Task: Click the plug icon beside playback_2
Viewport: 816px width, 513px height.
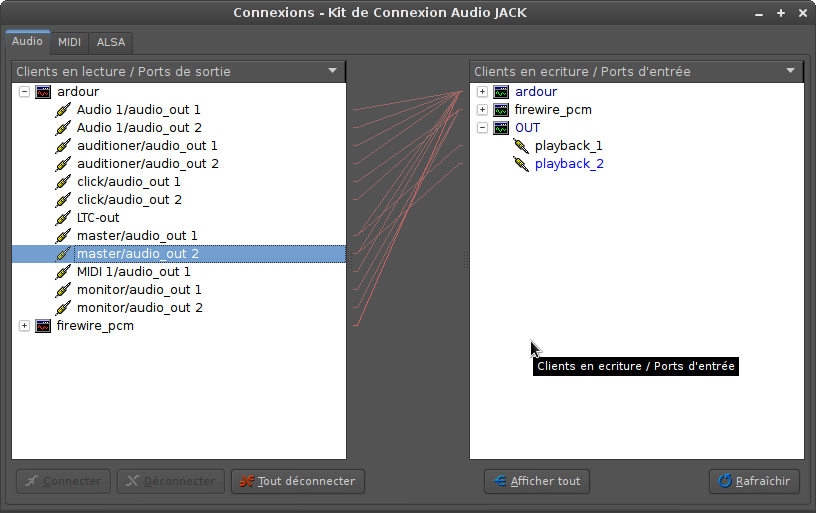Action: tap(521, 164)
